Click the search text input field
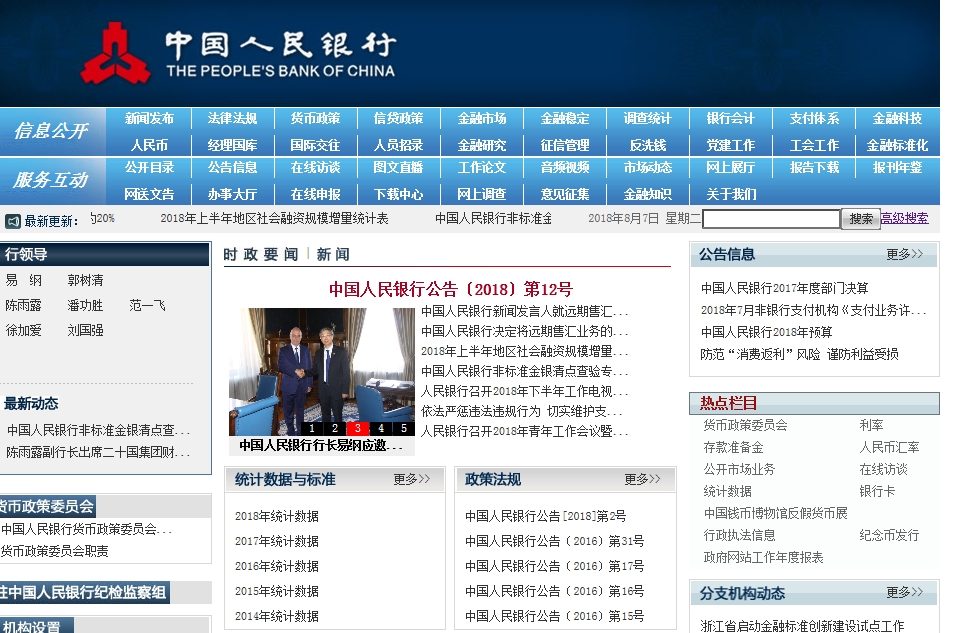954x633 pixels. 770,219
